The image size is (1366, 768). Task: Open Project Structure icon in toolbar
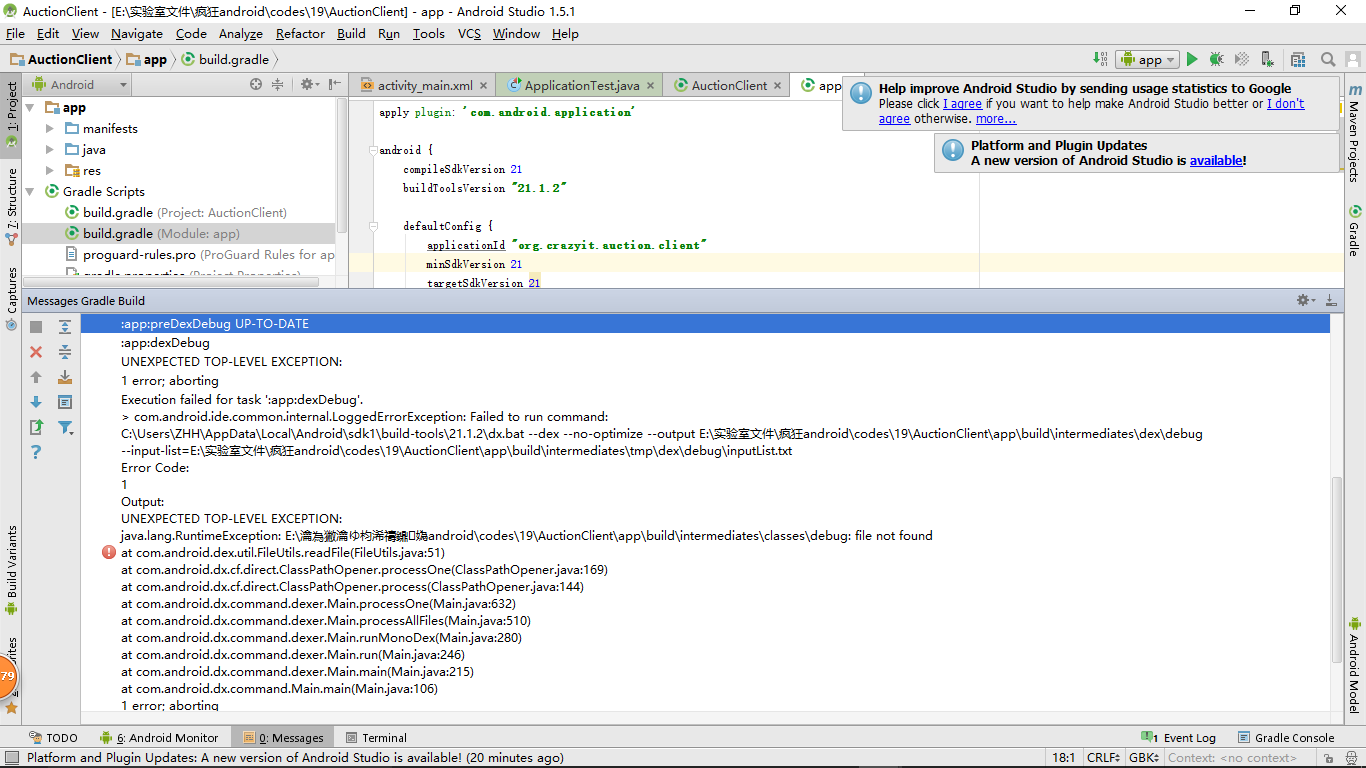(1298, 59)
